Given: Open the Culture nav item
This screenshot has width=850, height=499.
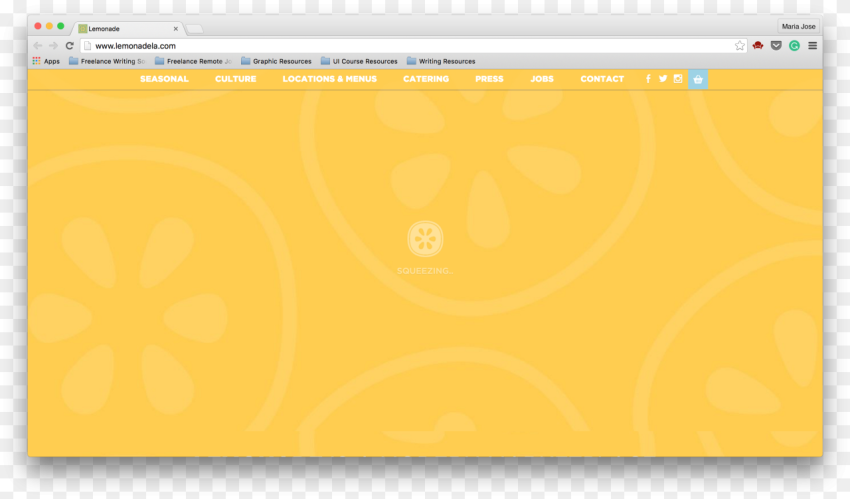Looking at the screenshot, I should point(235,79).
